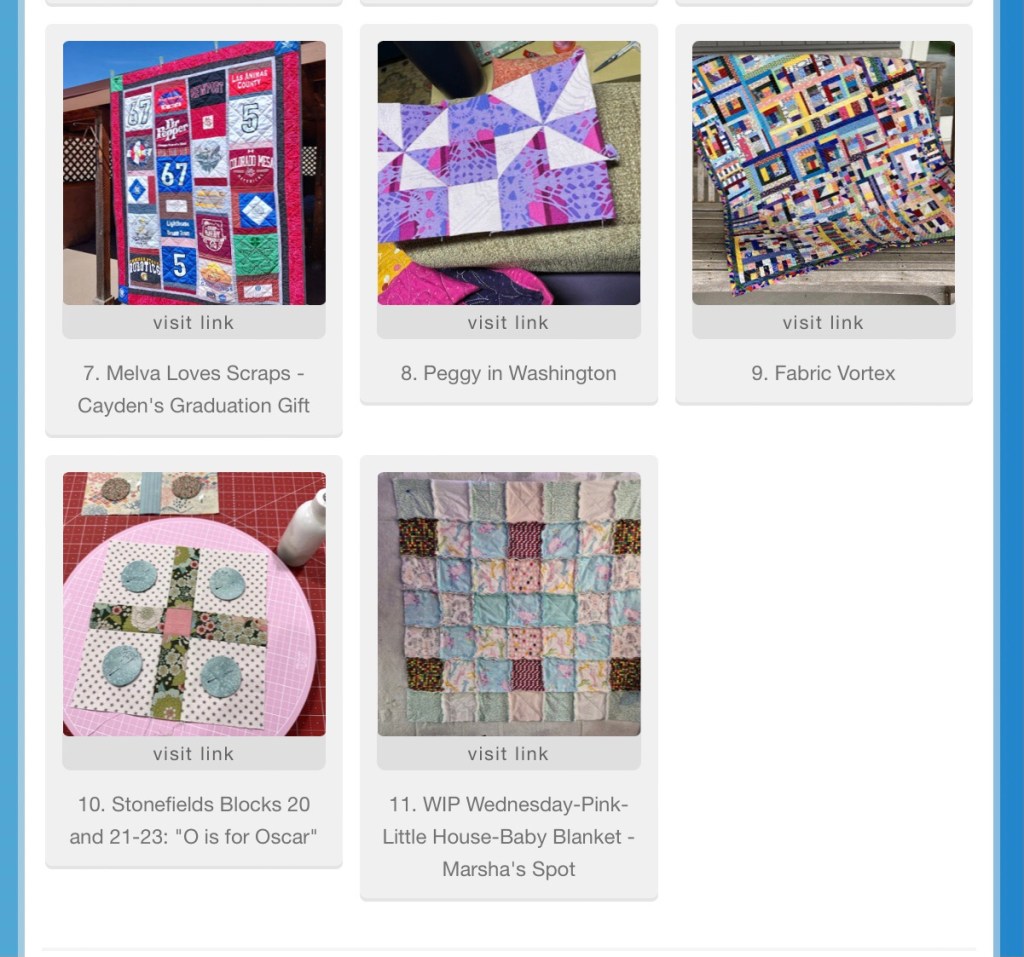Click visit link under Peggy in Washington image
The height and width of the screenshot is (957, 1024).
click(509, 322)
